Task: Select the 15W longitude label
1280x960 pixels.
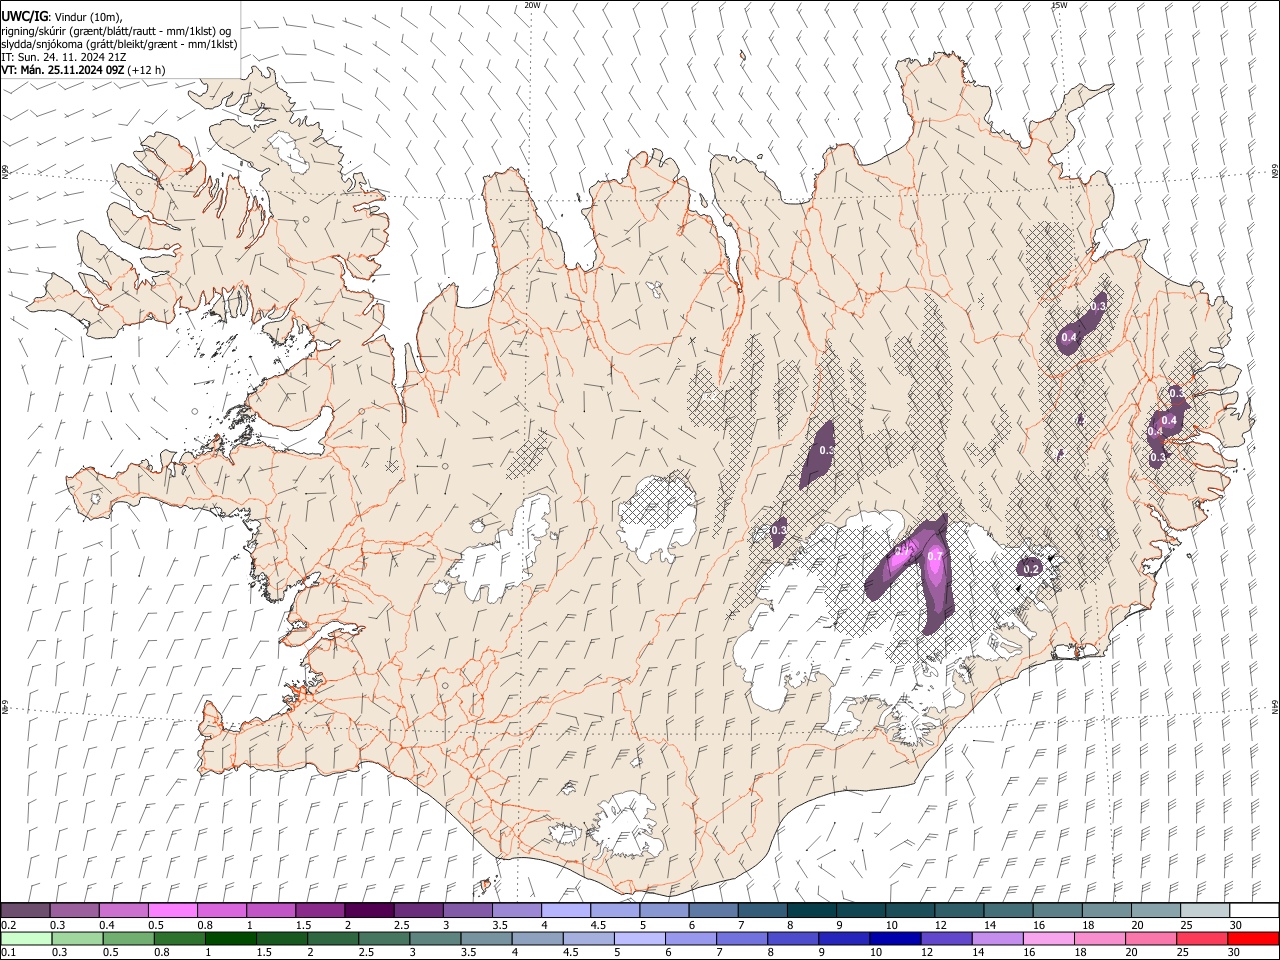Action: pos(1060,5)
